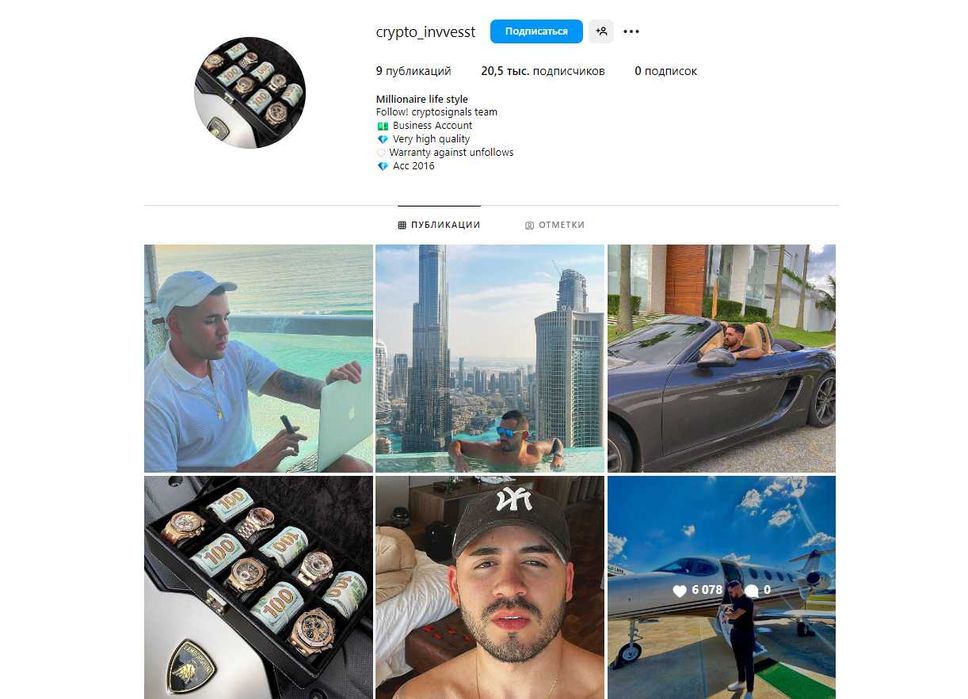Screen dimensions: 968x699
Task: Click the grid icon beside ПУБЛИКАЦИИ
Action: tap(402, 225)
